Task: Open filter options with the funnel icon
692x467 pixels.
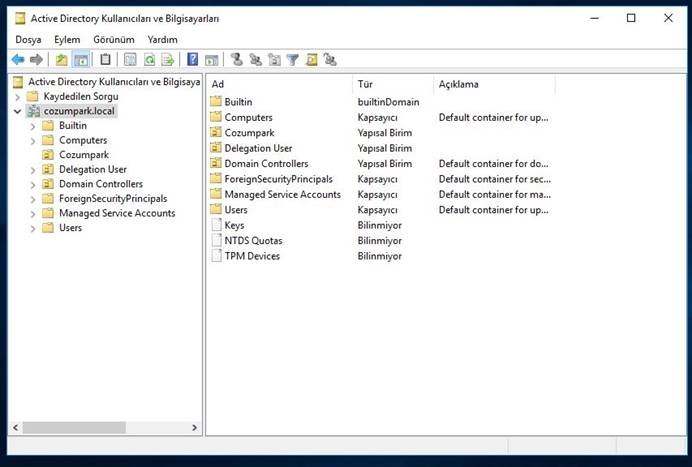Action: pyautogui.click(x=293, y=59)
